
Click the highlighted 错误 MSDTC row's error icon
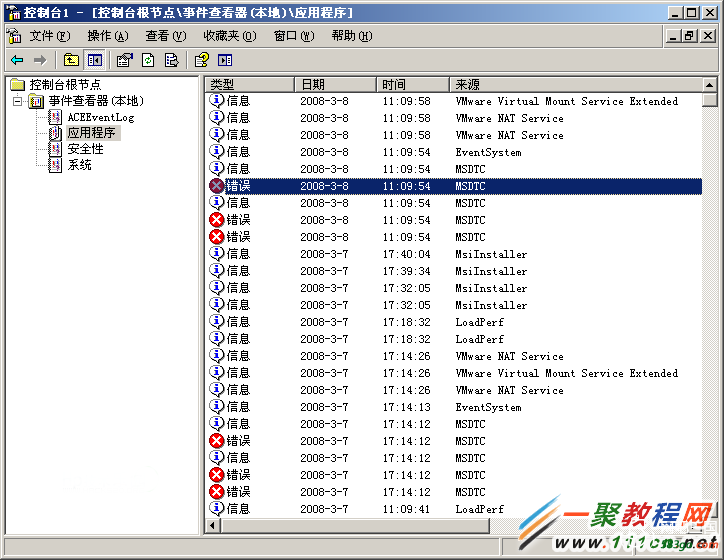[x=216, y=186]
